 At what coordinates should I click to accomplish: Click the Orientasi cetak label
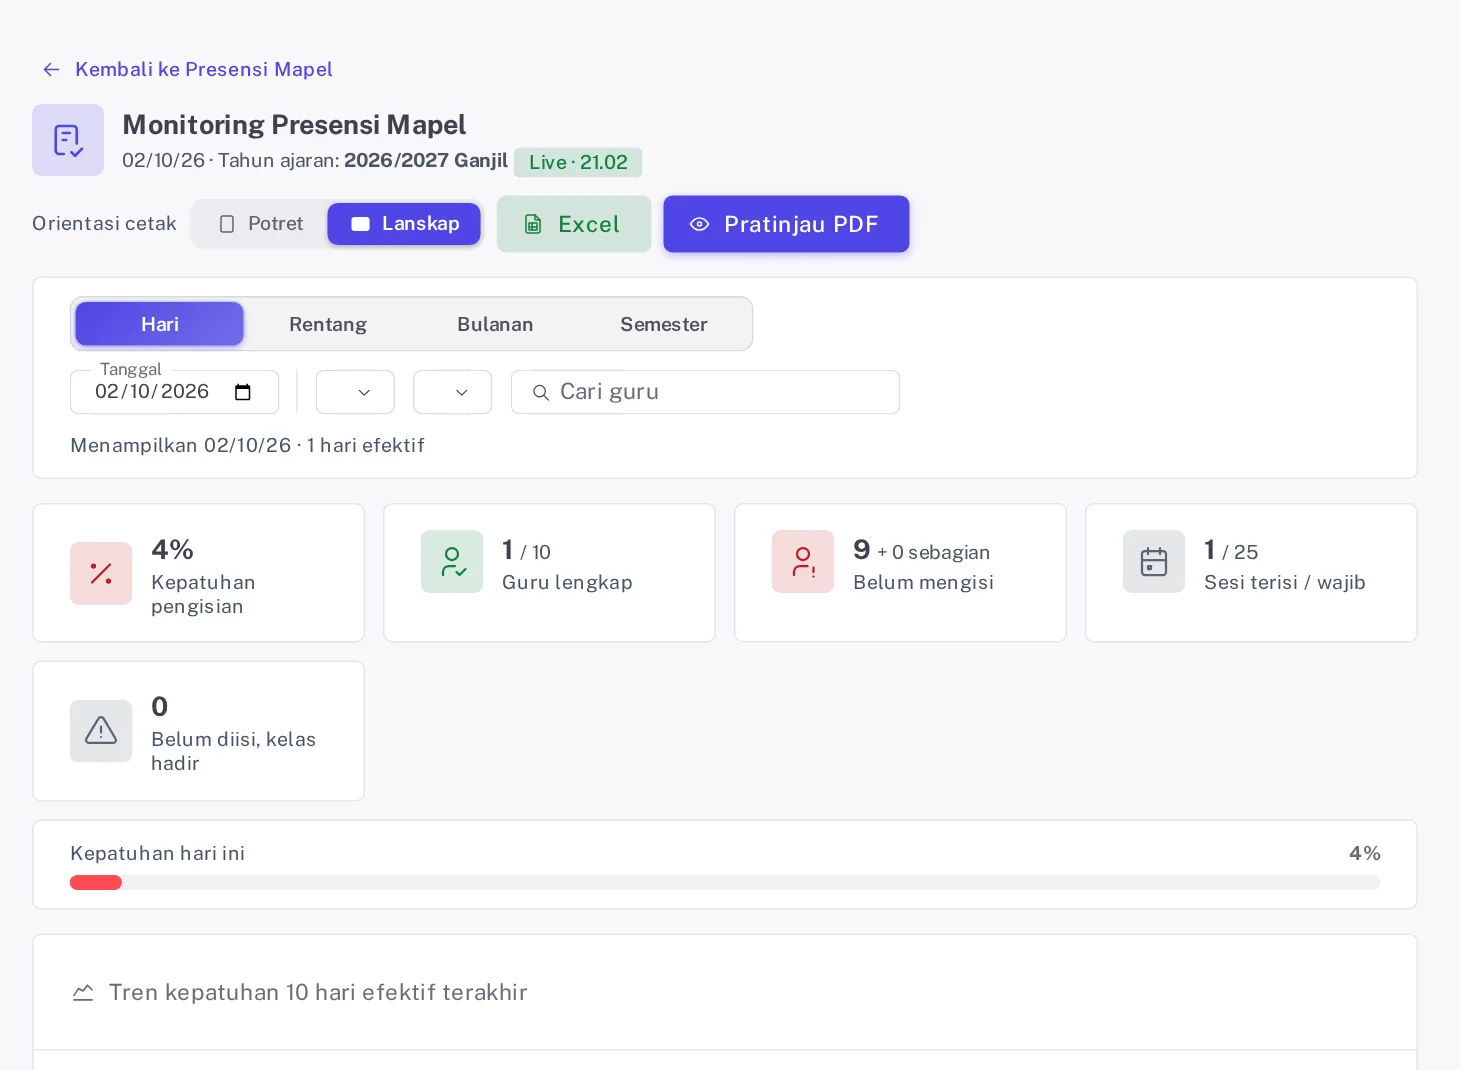(x=104, y=224)
